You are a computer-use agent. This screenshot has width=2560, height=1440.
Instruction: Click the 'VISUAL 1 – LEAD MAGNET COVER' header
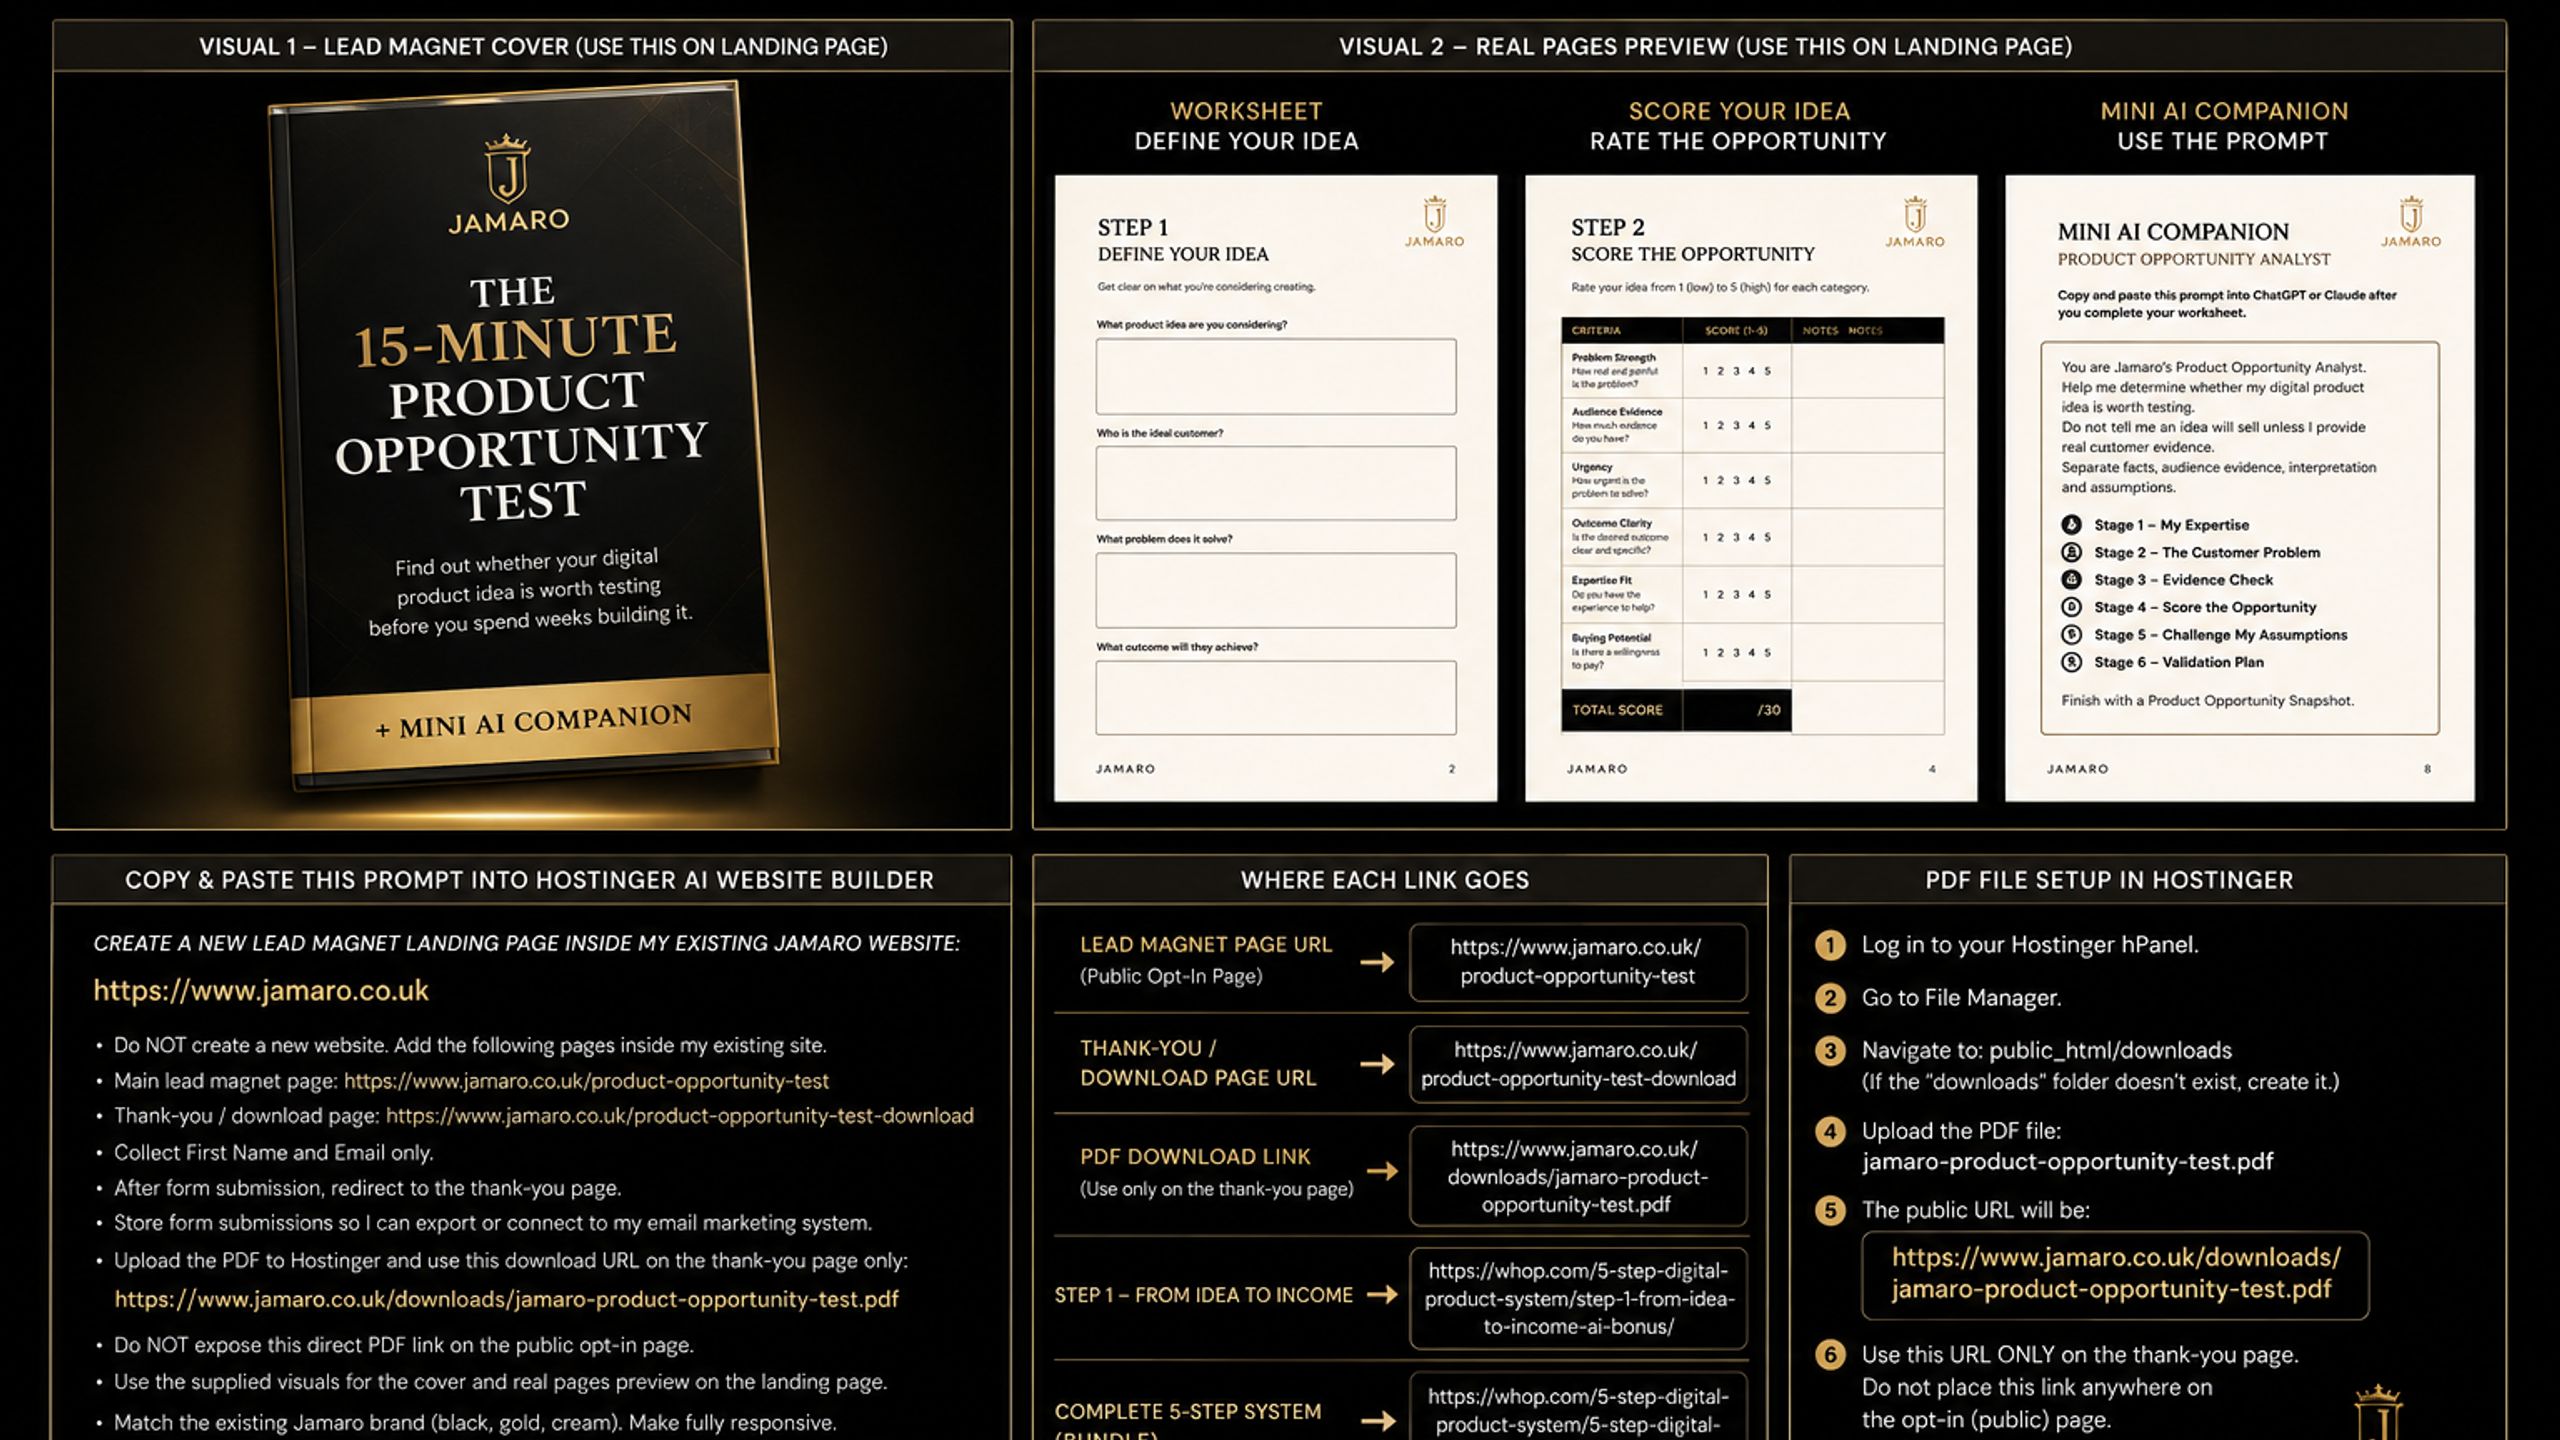[x=543, y=46]
